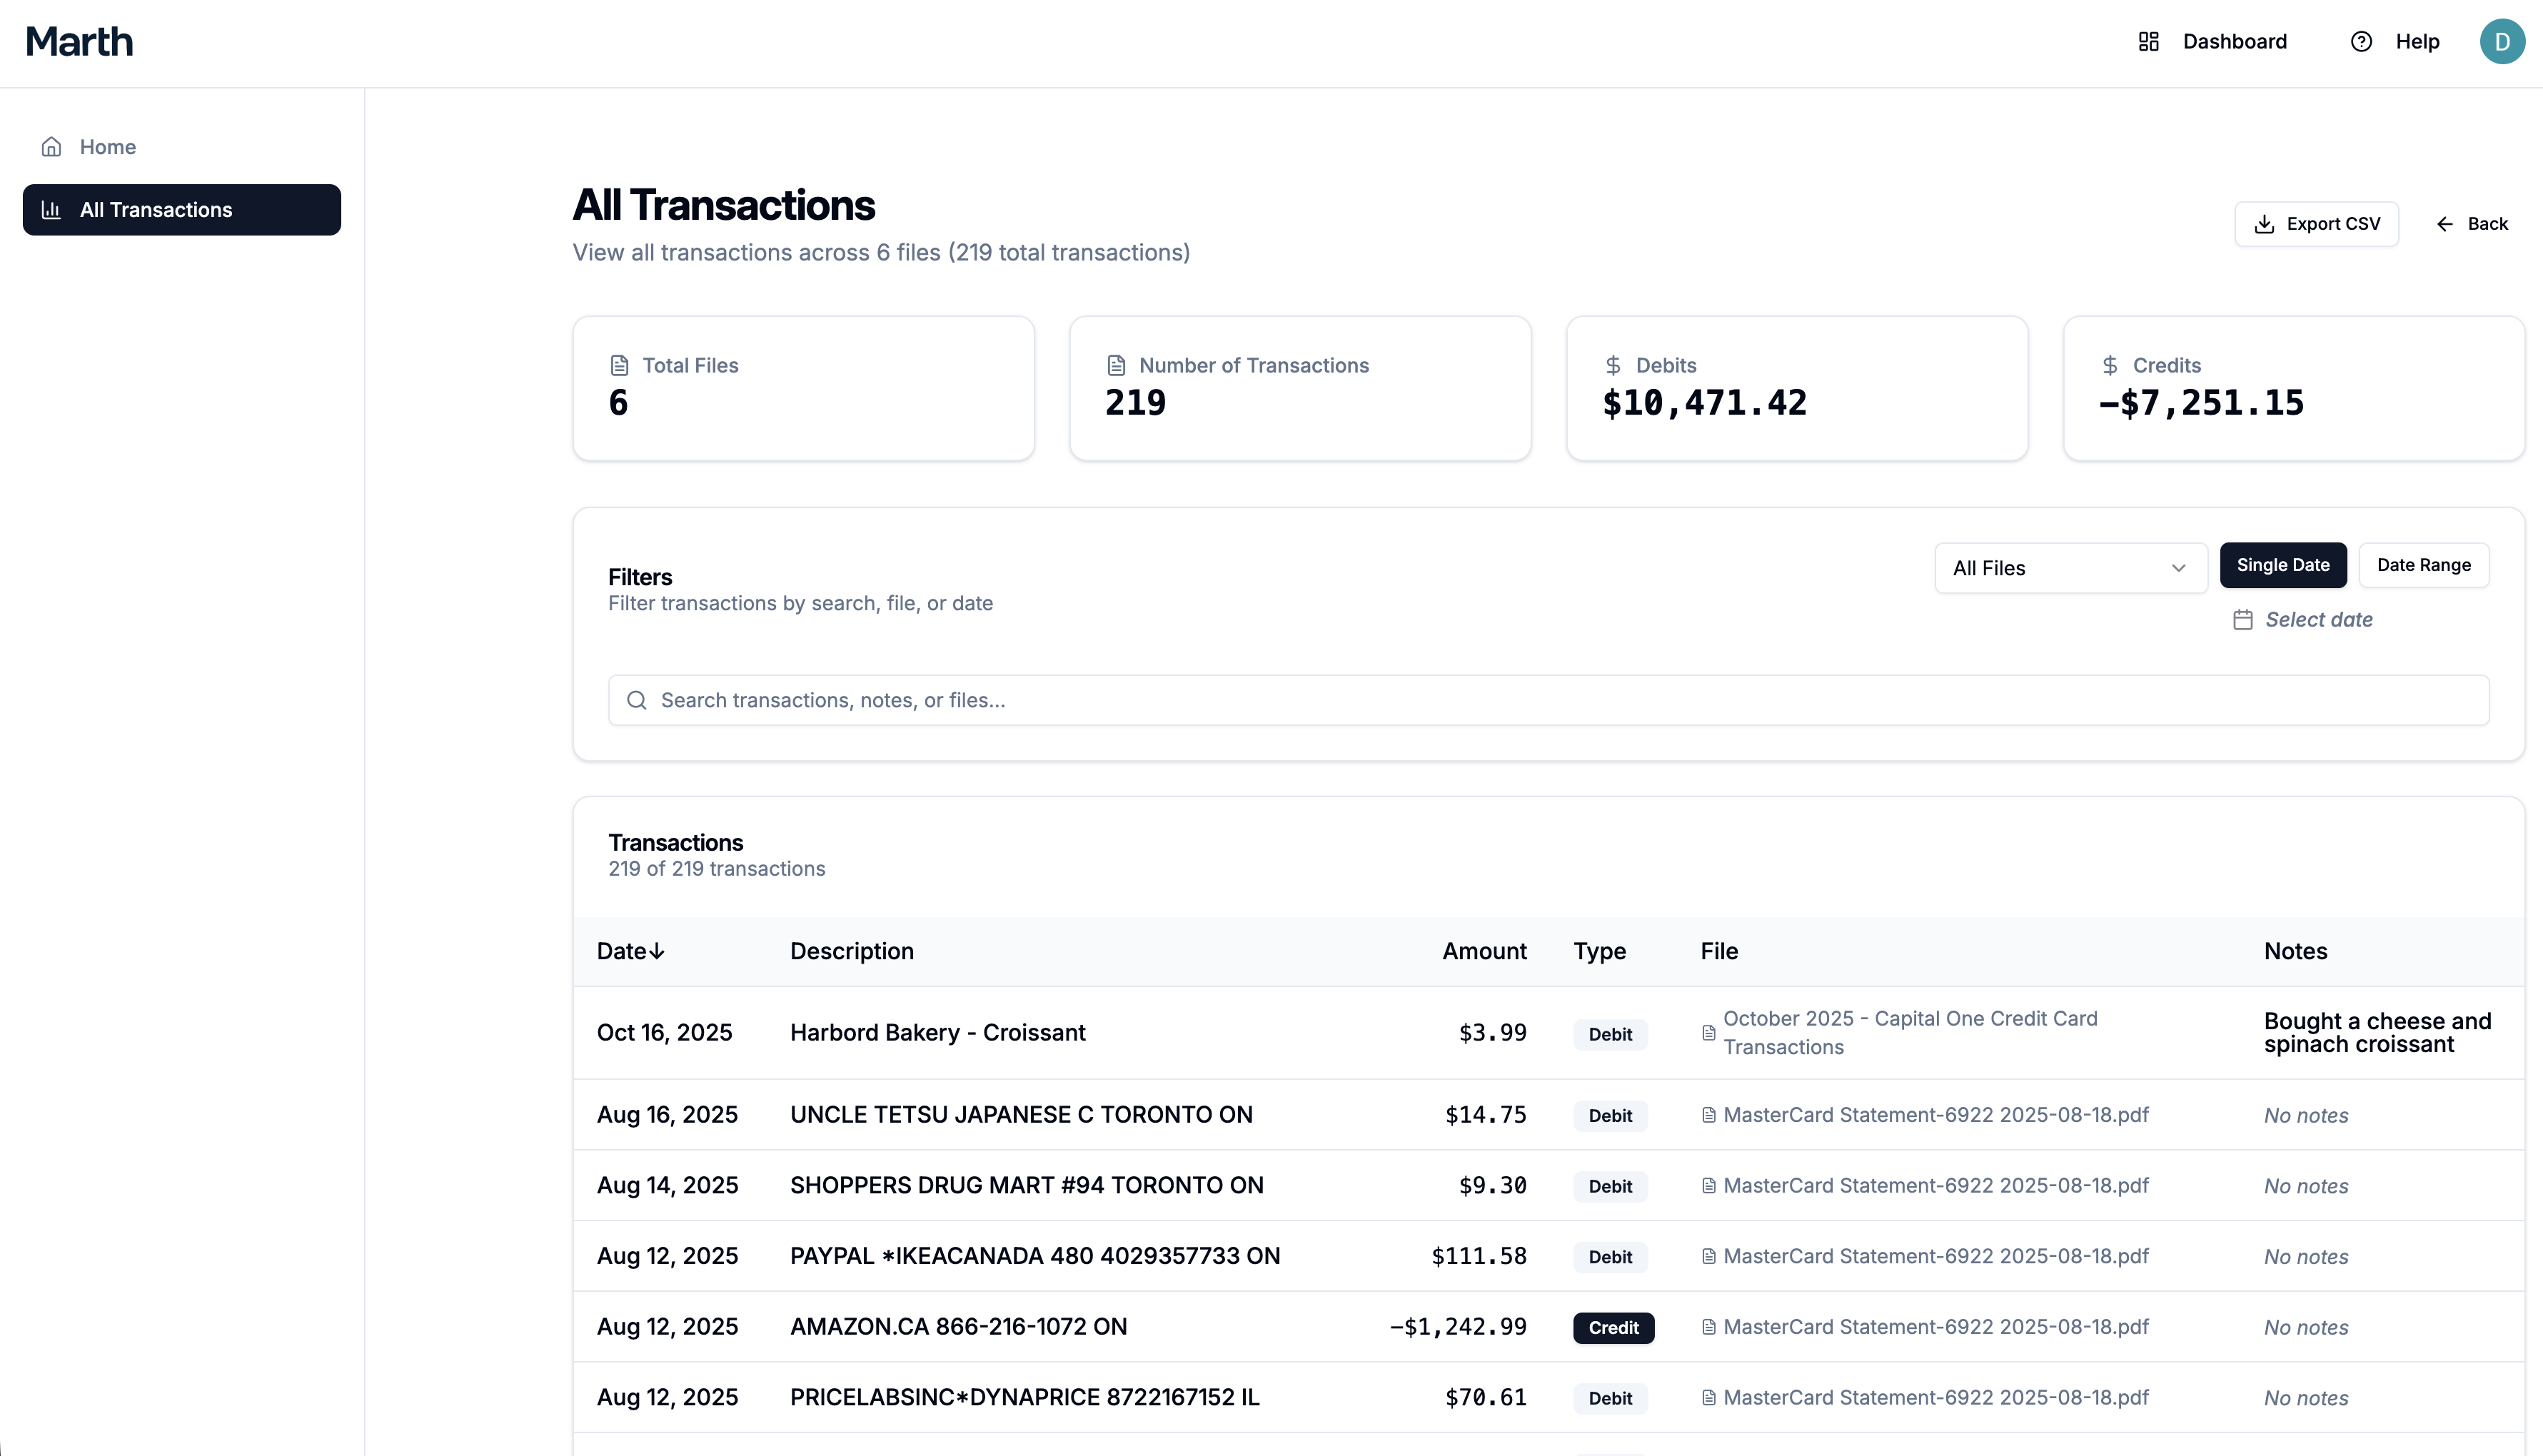This screenshot has height=1456, width=2543.
Task: Click the Home icon in the sidebar
Action: click(x=51, y=146)
